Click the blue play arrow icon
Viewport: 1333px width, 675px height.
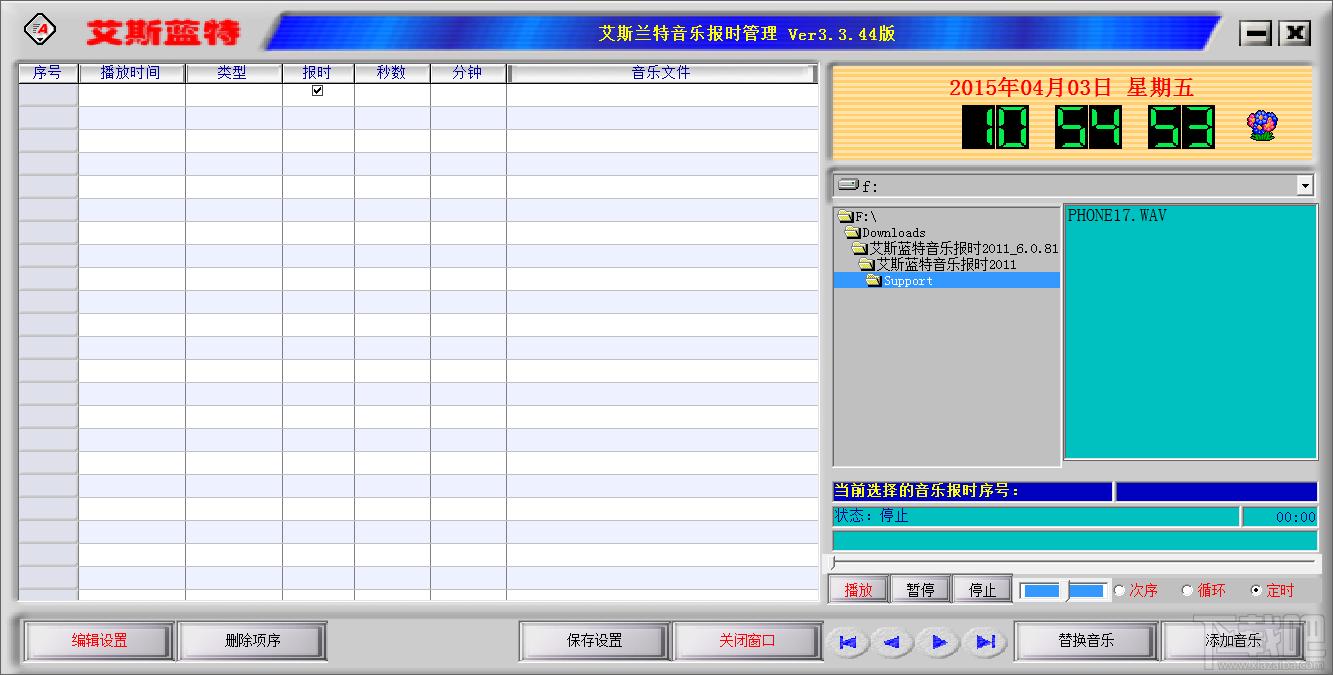click(938, 642)
